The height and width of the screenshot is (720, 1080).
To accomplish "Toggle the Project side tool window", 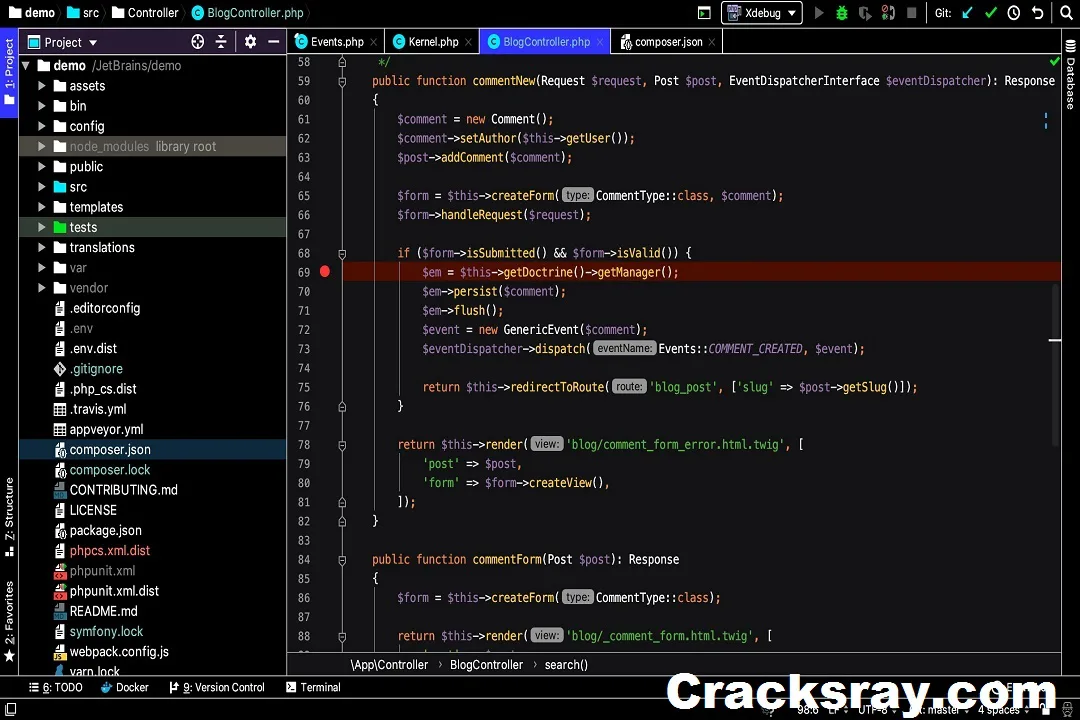I will click(9, 72).
